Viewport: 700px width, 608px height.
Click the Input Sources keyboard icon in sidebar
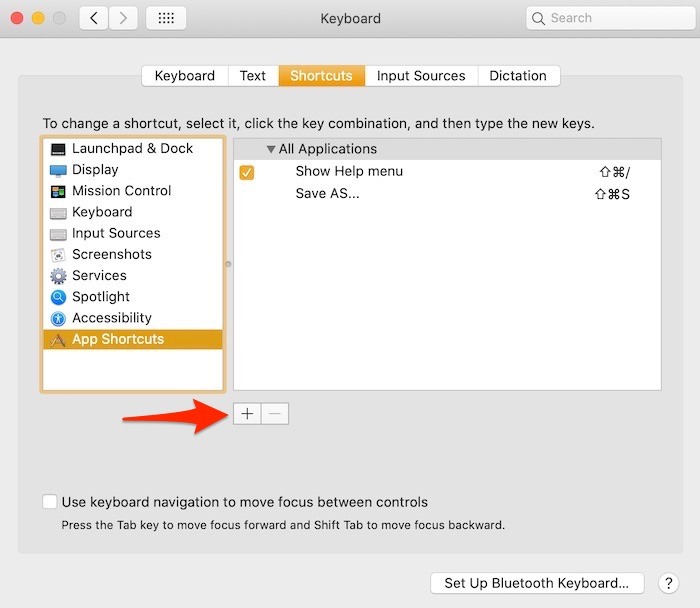pyautogui.click(x=58, y=234)
